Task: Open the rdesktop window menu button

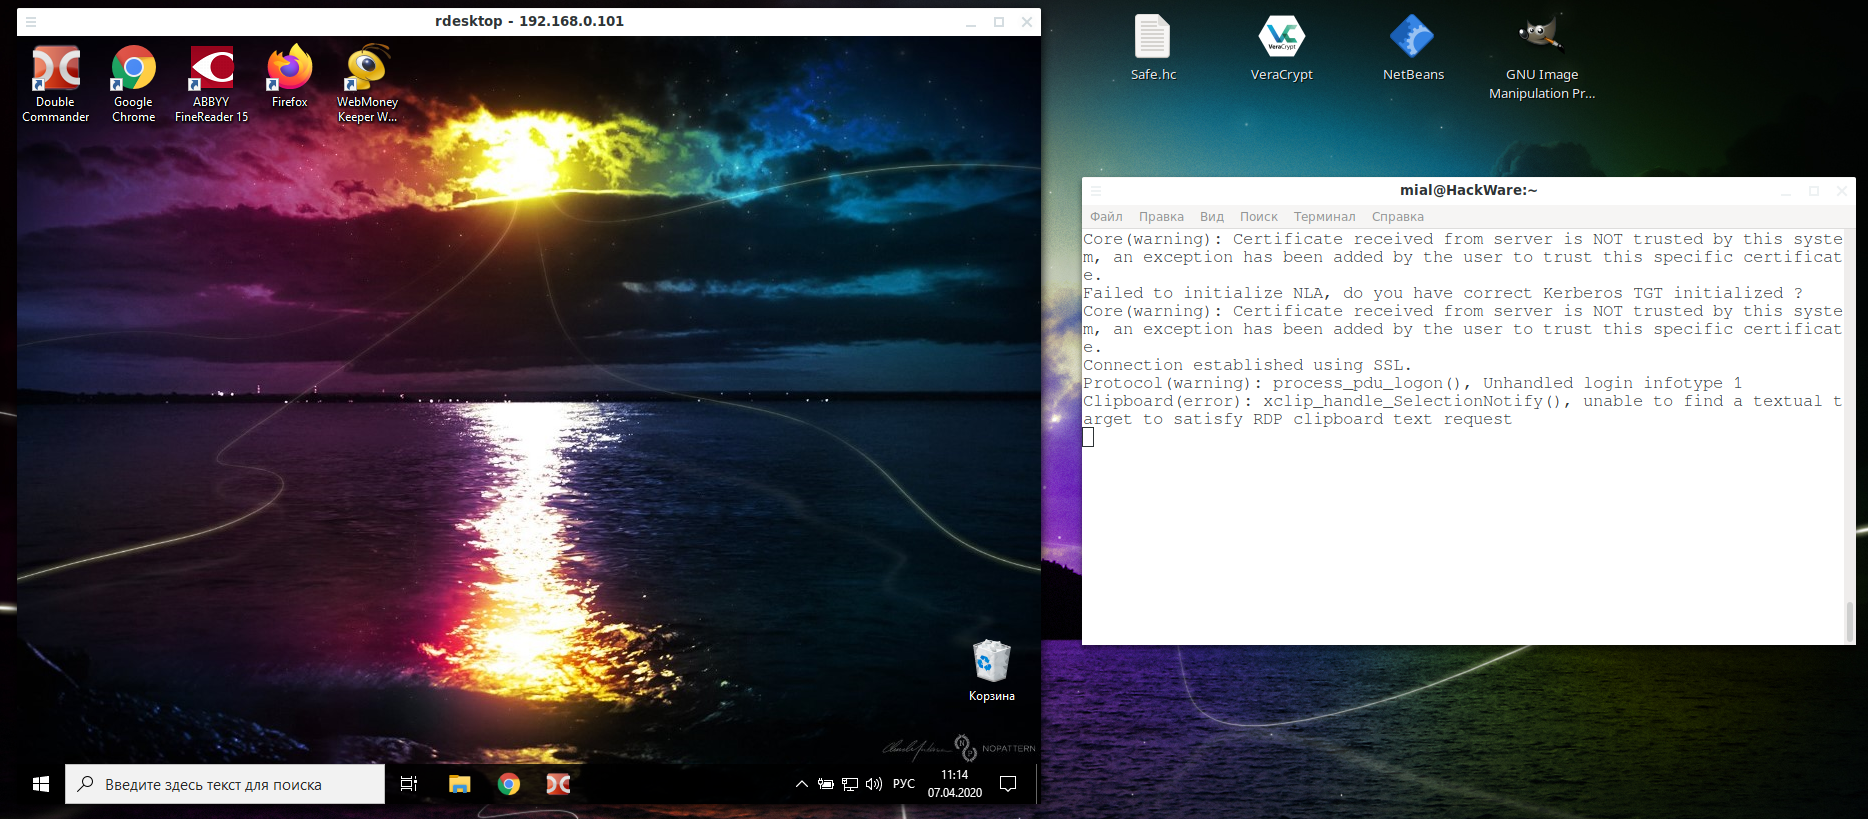Action: pyautogui.click(x=31, y=21)
